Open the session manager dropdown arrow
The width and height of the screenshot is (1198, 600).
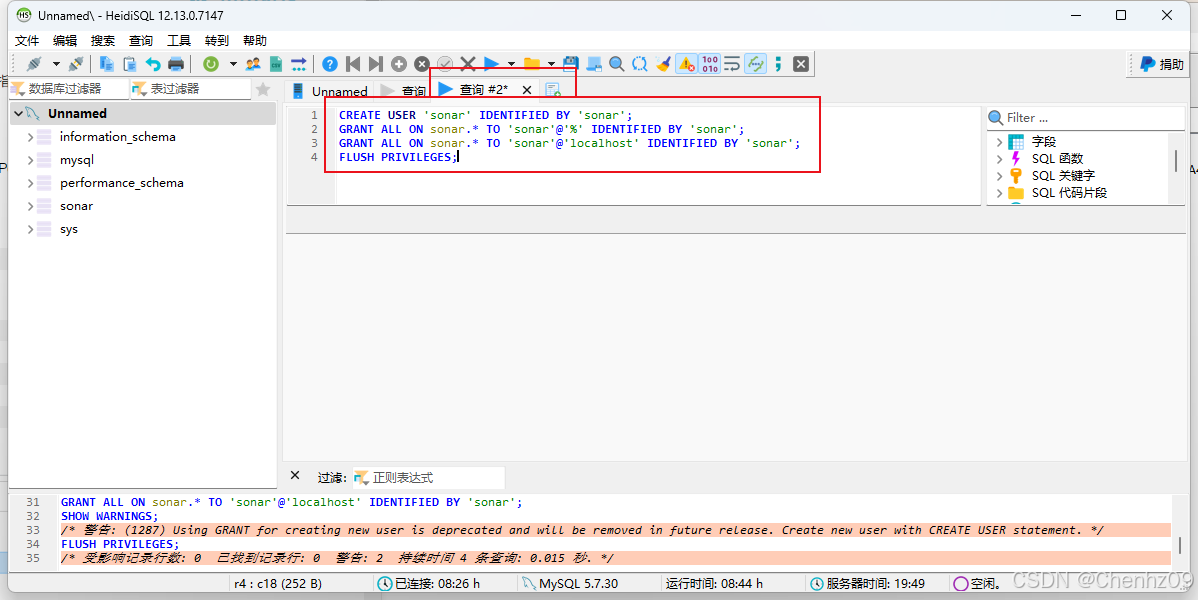click(56, 64)
